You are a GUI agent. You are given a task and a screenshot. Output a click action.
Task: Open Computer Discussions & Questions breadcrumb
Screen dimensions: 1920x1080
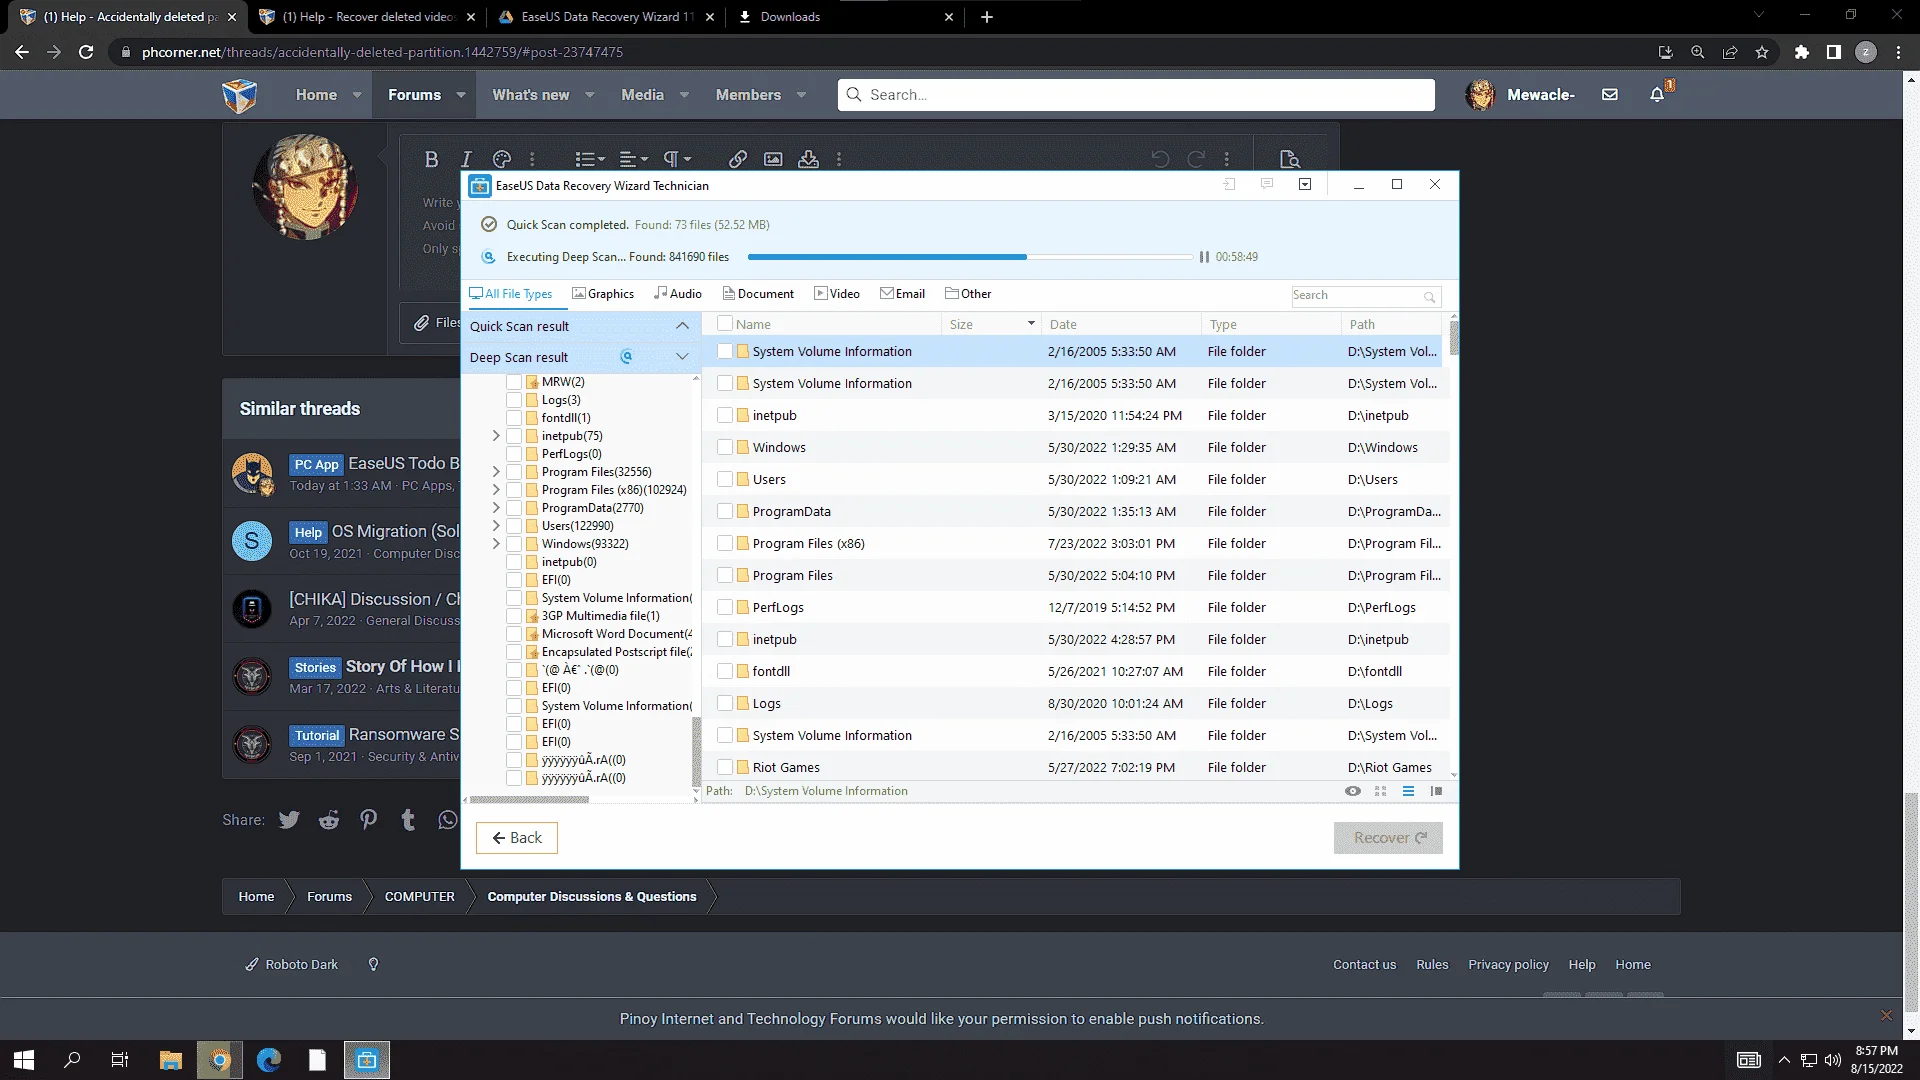click(x=592, y=897)
